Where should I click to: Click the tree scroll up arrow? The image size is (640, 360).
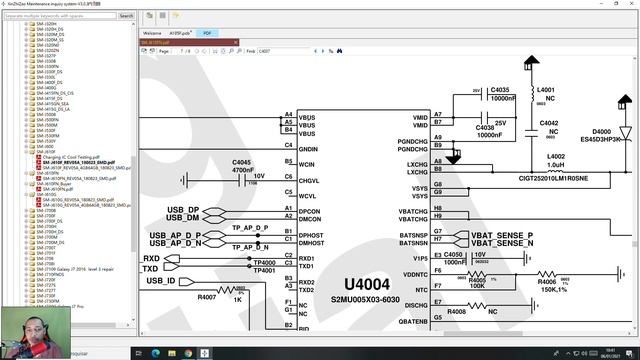click(133, 24)
